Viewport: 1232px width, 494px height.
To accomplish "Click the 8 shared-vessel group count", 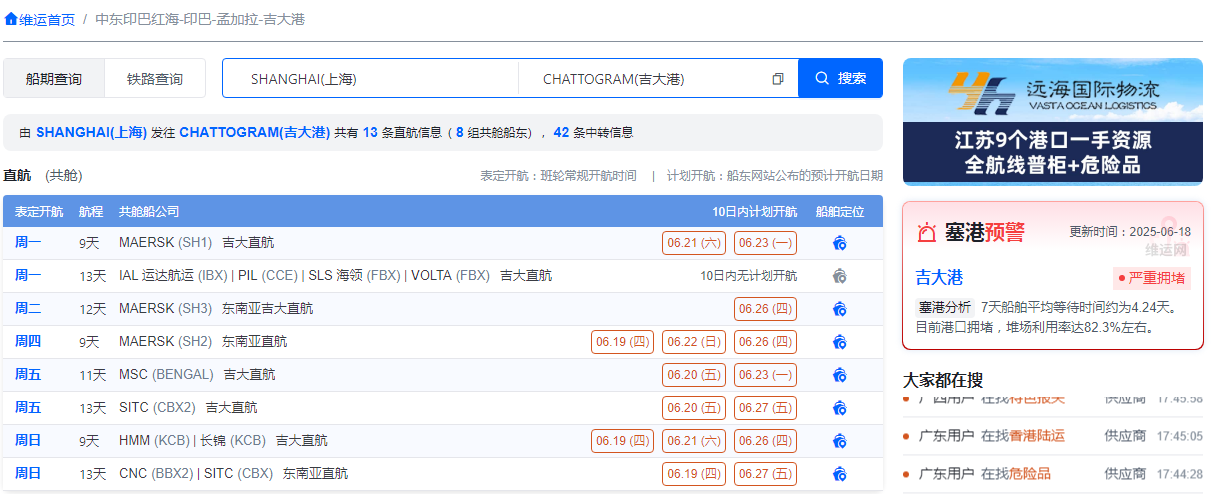I will click(460, 132).
